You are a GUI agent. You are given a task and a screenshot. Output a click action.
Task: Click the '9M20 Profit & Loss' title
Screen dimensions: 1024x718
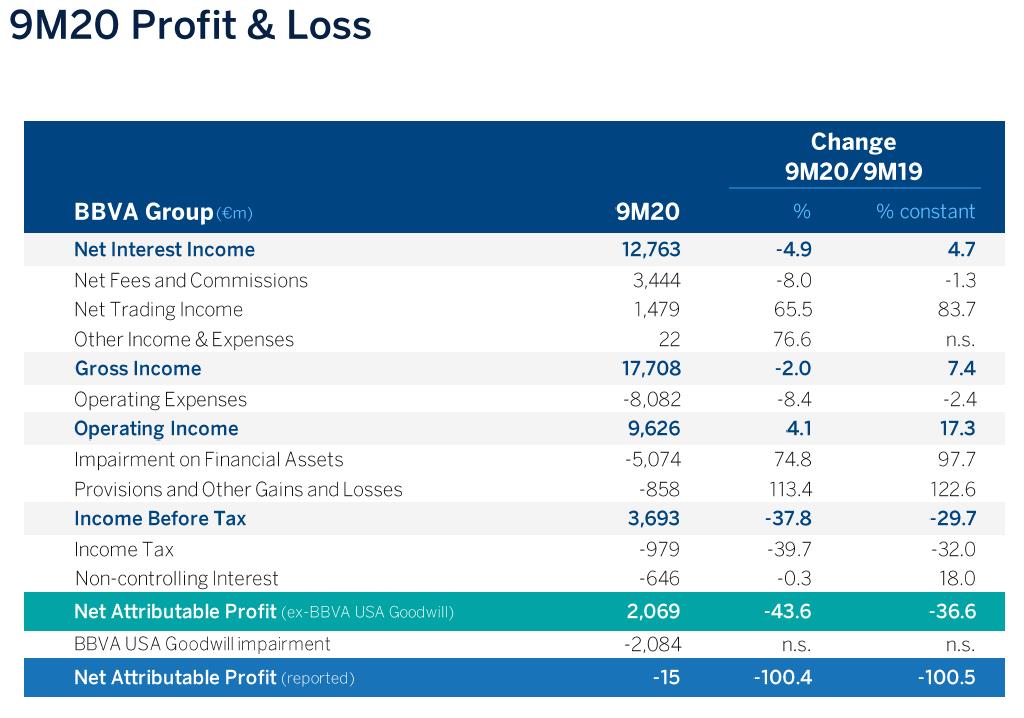(190, 25)
